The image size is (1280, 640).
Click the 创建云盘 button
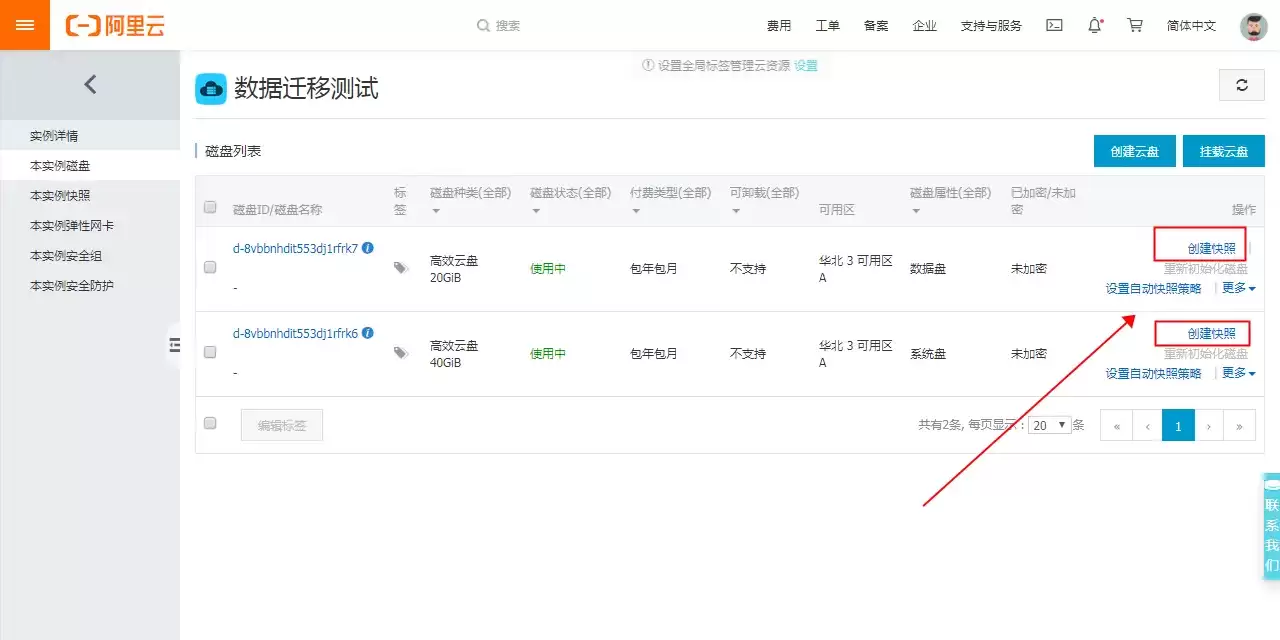[x=1135, y=151]
